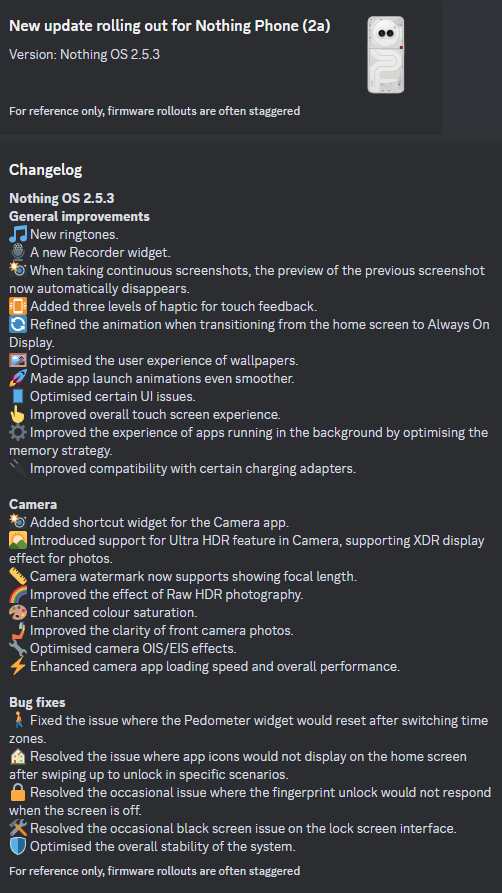
Task: Click the wrench emoji beside OIS/EIS effects
Action: click(18, 649)
